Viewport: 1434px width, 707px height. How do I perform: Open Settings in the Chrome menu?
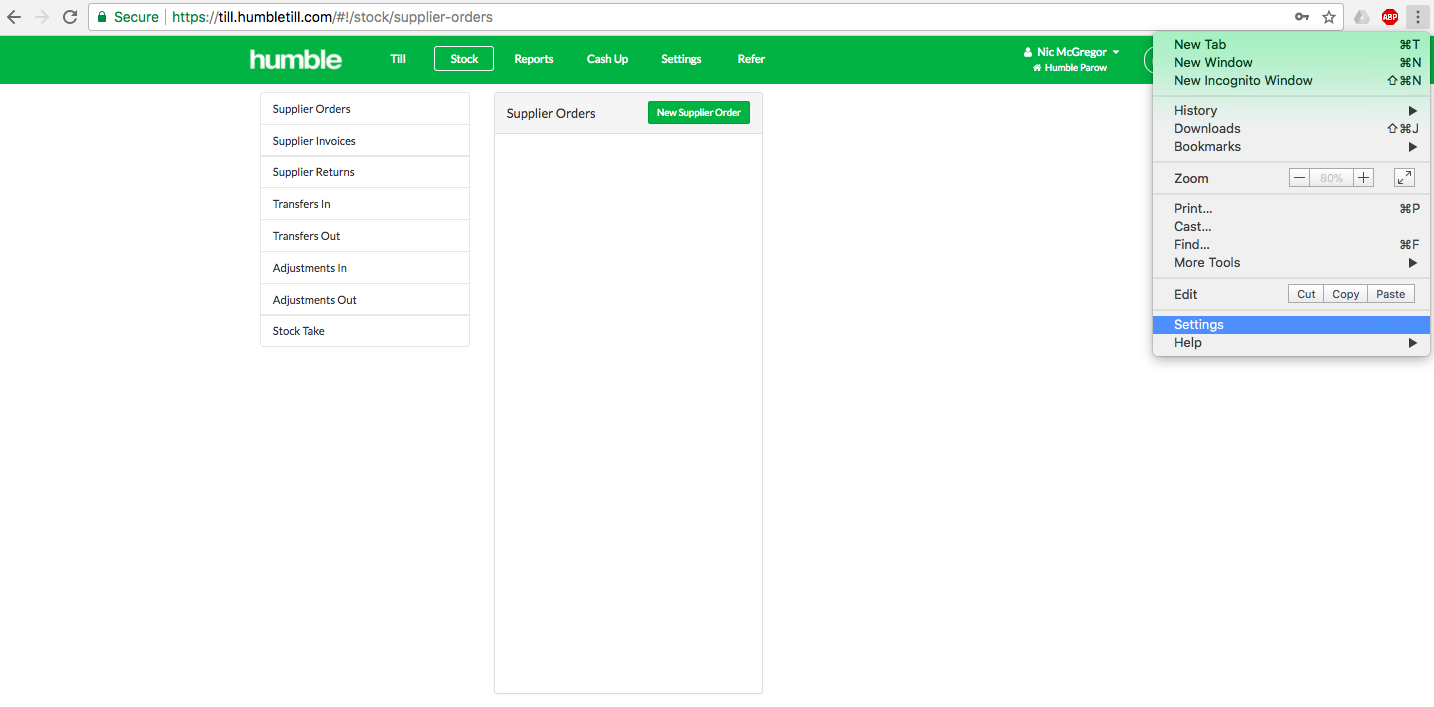(x=1291, y=324)
